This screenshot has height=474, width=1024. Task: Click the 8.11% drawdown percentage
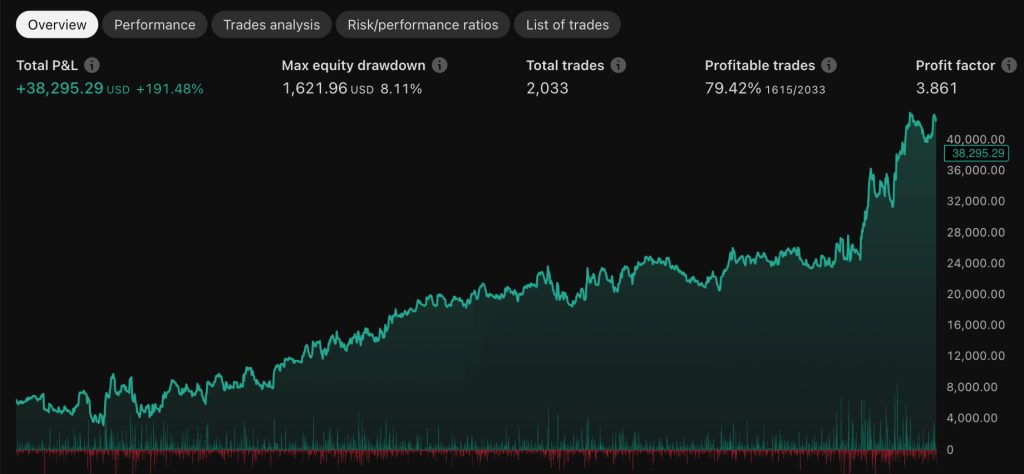coord(401,89)
